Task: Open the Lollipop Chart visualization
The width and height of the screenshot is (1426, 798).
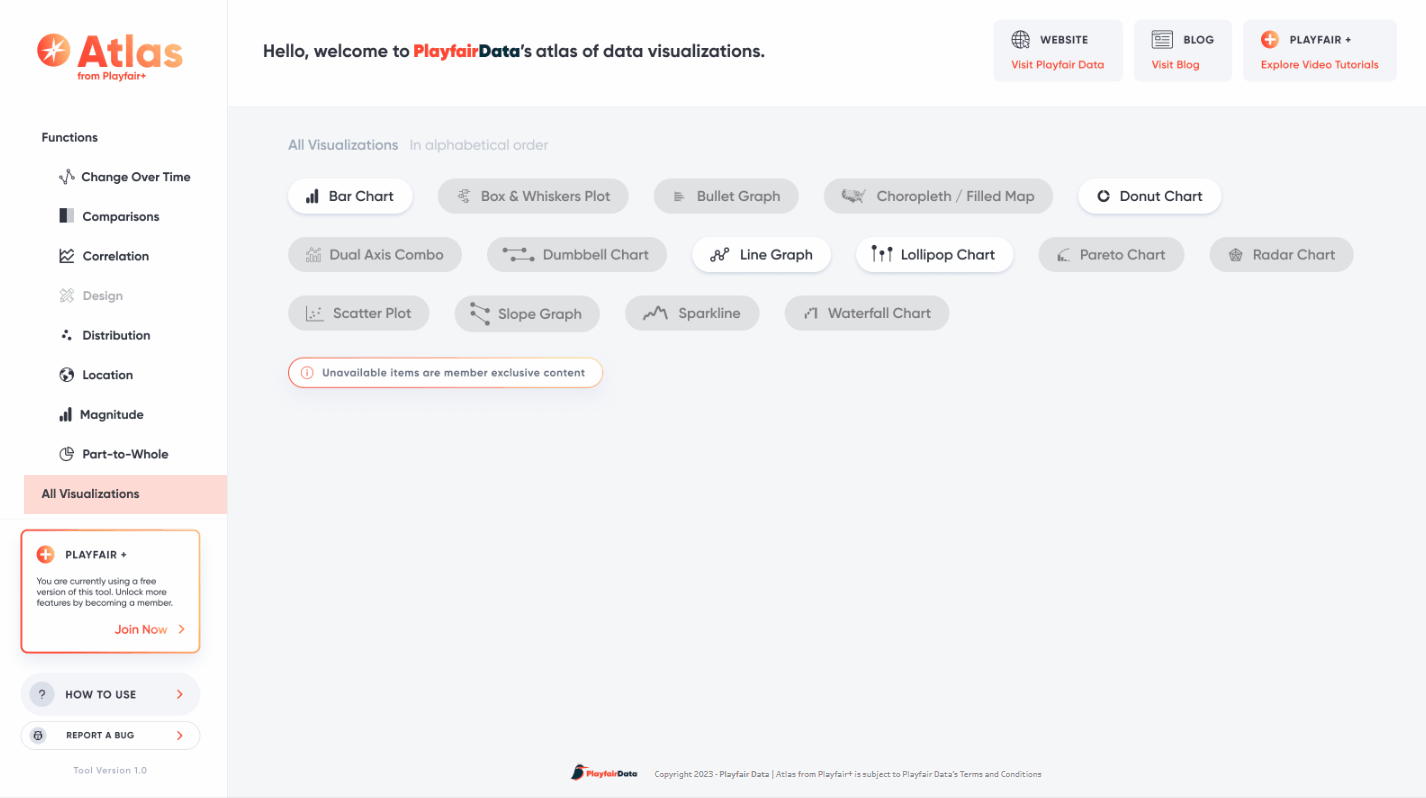Action: [x=934, y=255]
